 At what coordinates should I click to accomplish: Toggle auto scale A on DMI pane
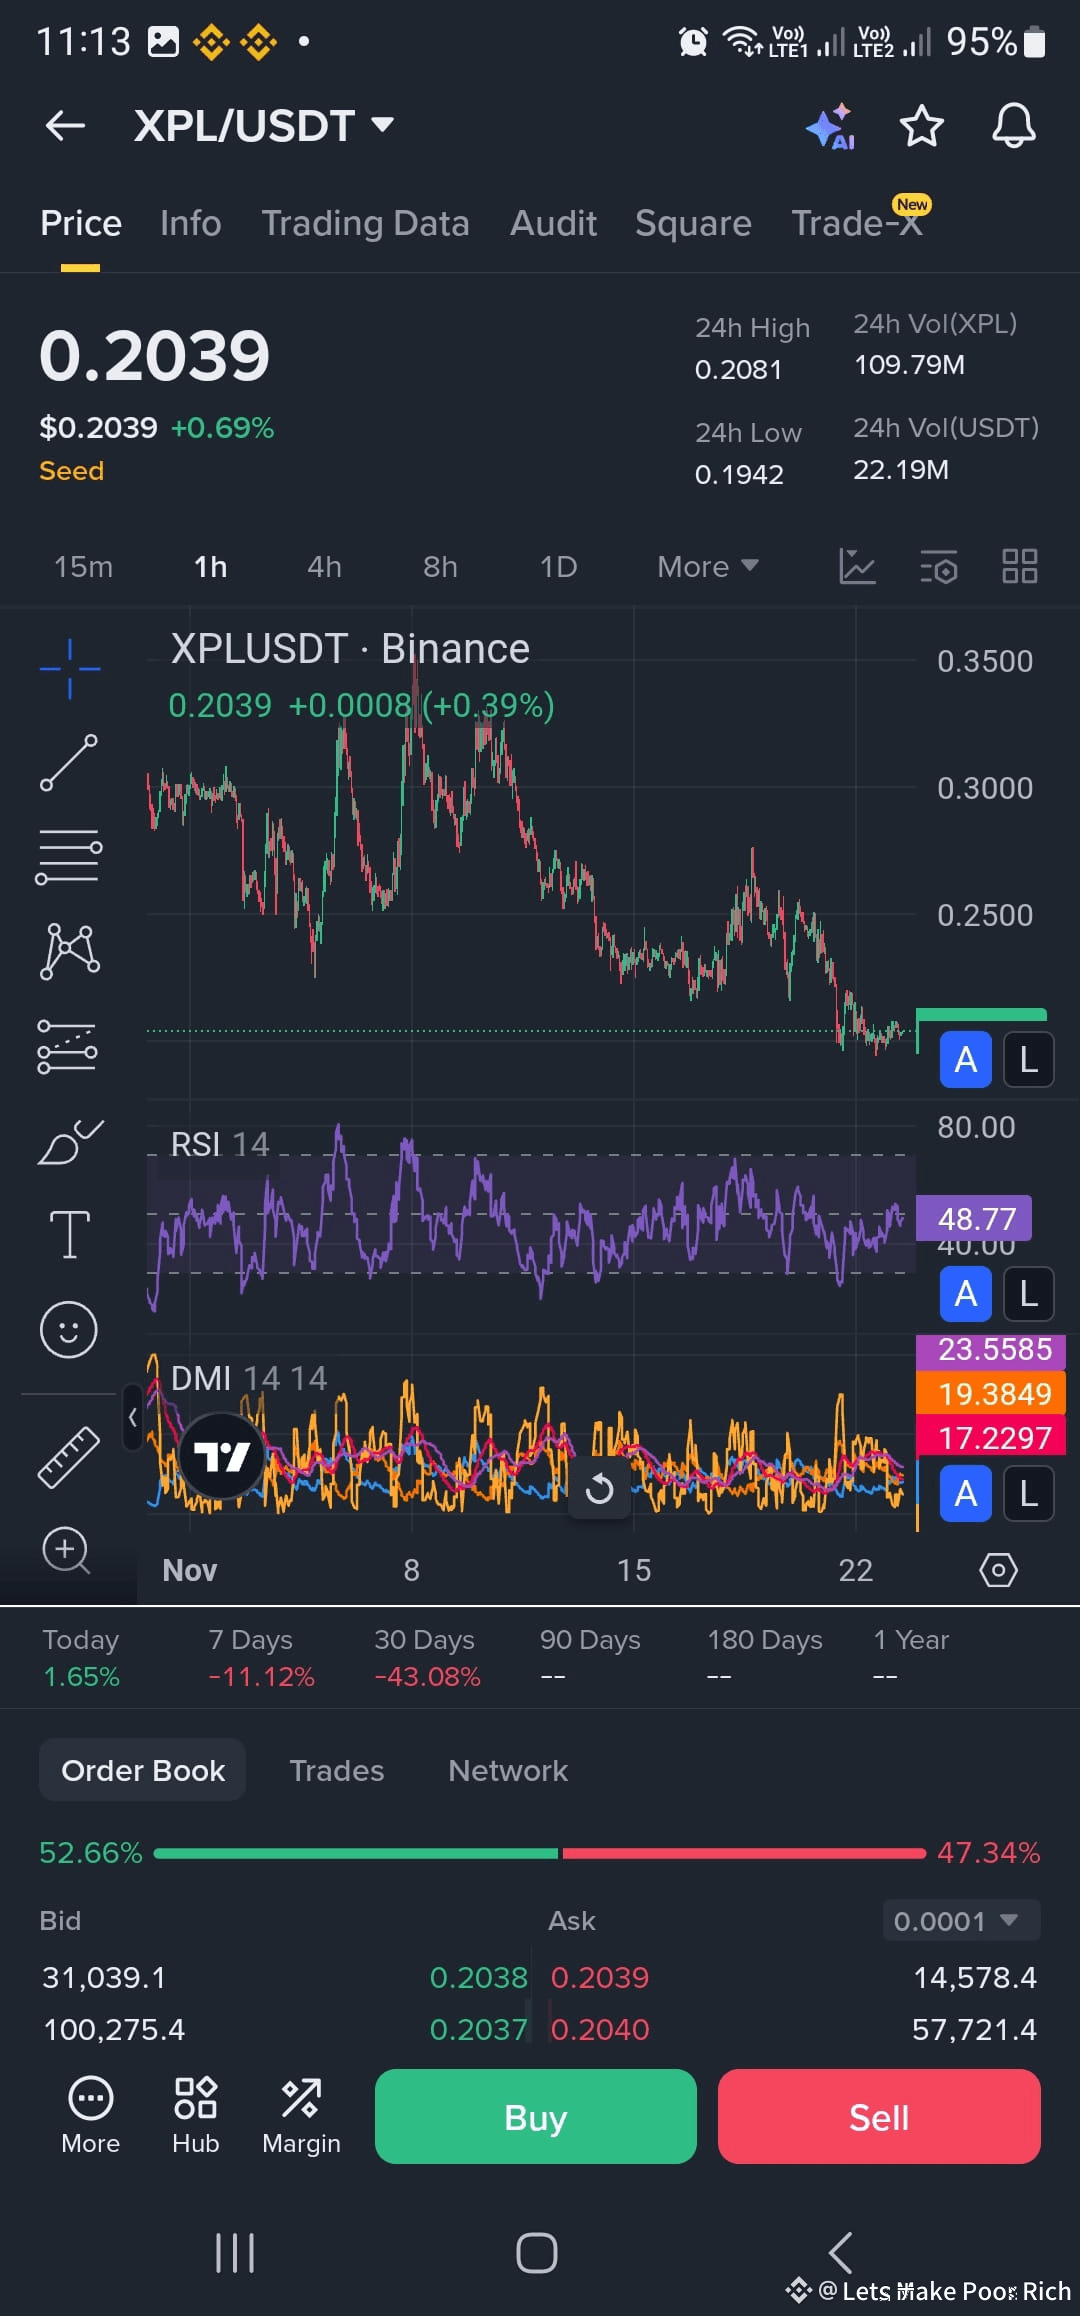tap(966, 1494)
